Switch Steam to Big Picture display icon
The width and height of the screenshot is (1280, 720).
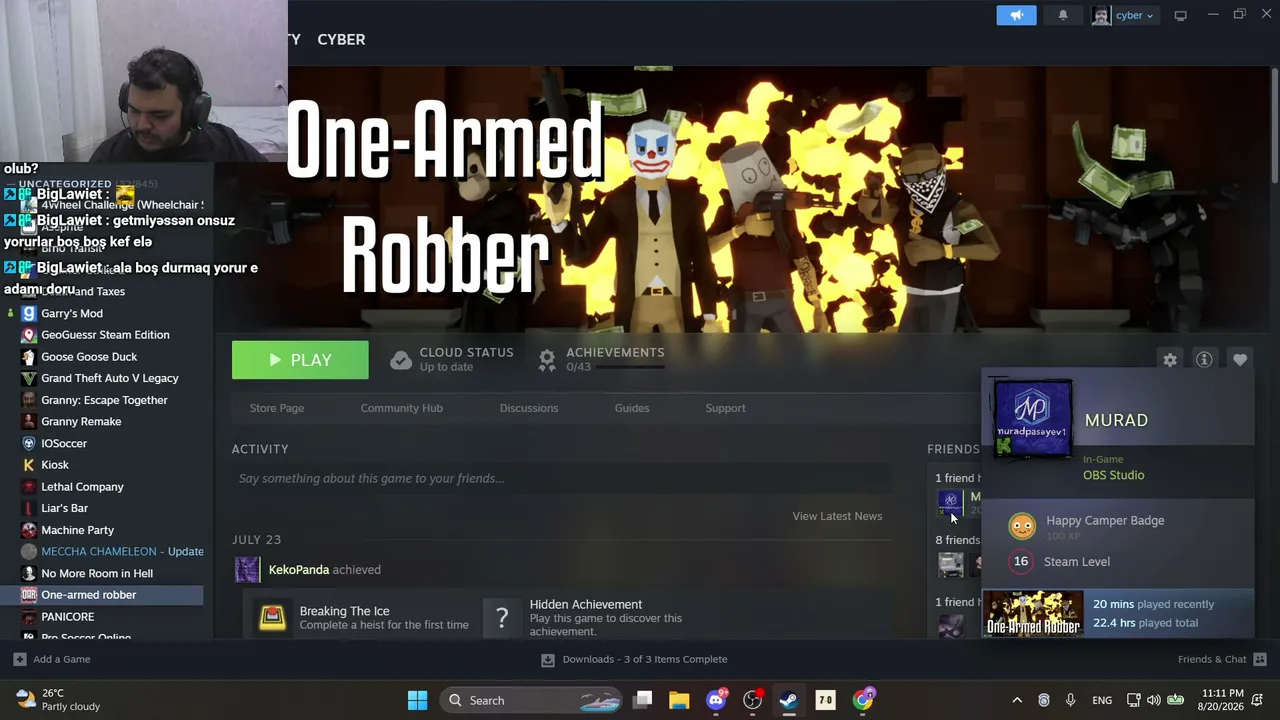(x=1181, y=15)
